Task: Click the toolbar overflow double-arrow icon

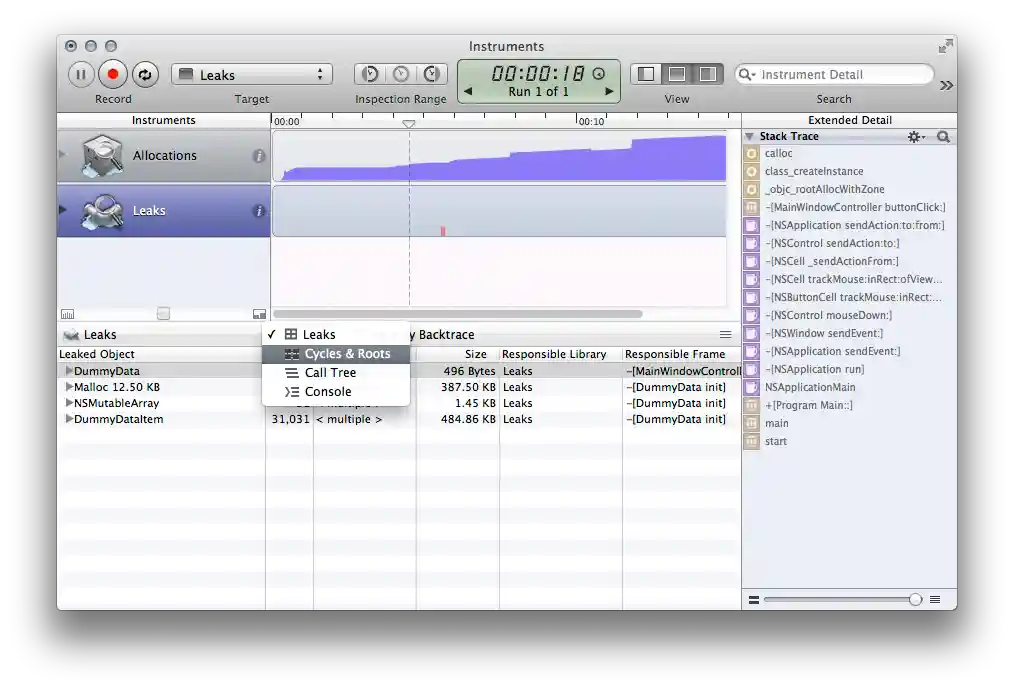Action: [x=946, y=86]
